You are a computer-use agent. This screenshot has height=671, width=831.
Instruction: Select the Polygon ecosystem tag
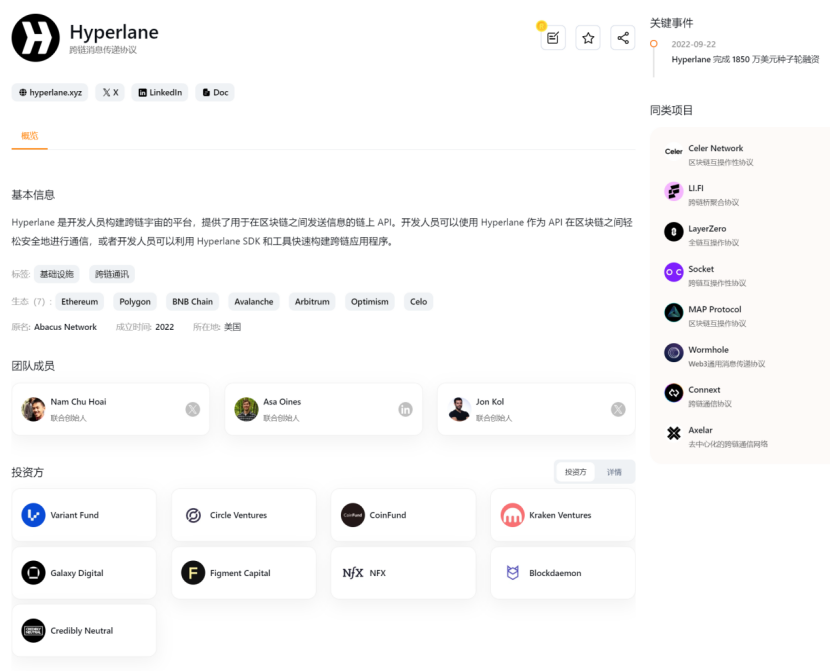click(x=135, y=302)
